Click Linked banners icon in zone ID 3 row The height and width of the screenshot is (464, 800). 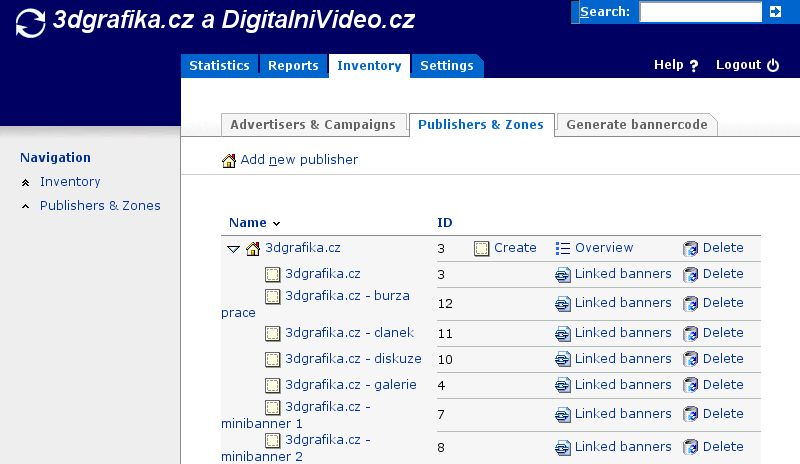[562, 275]
